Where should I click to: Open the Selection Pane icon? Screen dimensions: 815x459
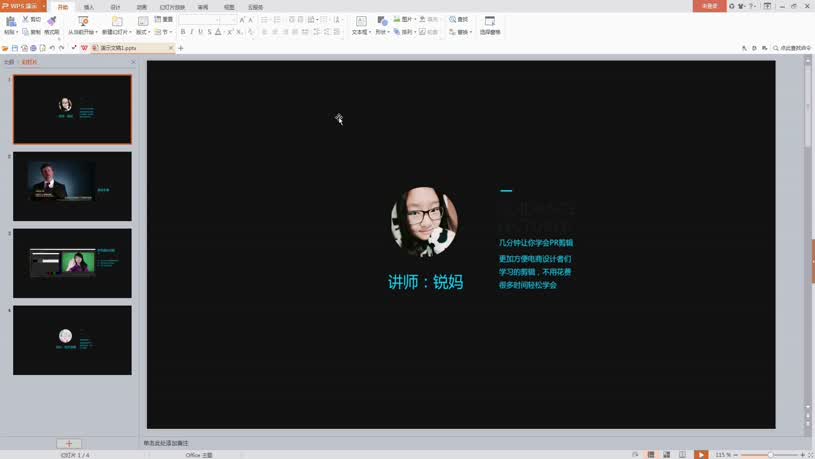coord(490,21)
